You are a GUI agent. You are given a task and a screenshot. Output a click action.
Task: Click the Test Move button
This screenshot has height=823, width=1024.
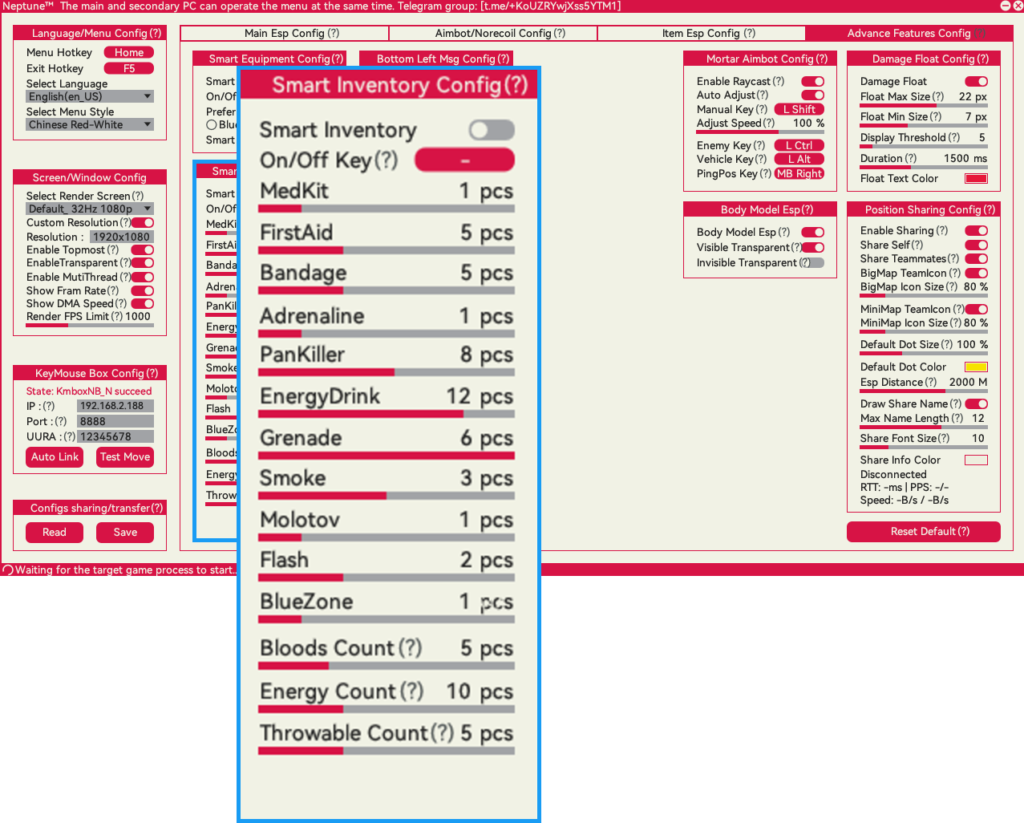(125, 457)
